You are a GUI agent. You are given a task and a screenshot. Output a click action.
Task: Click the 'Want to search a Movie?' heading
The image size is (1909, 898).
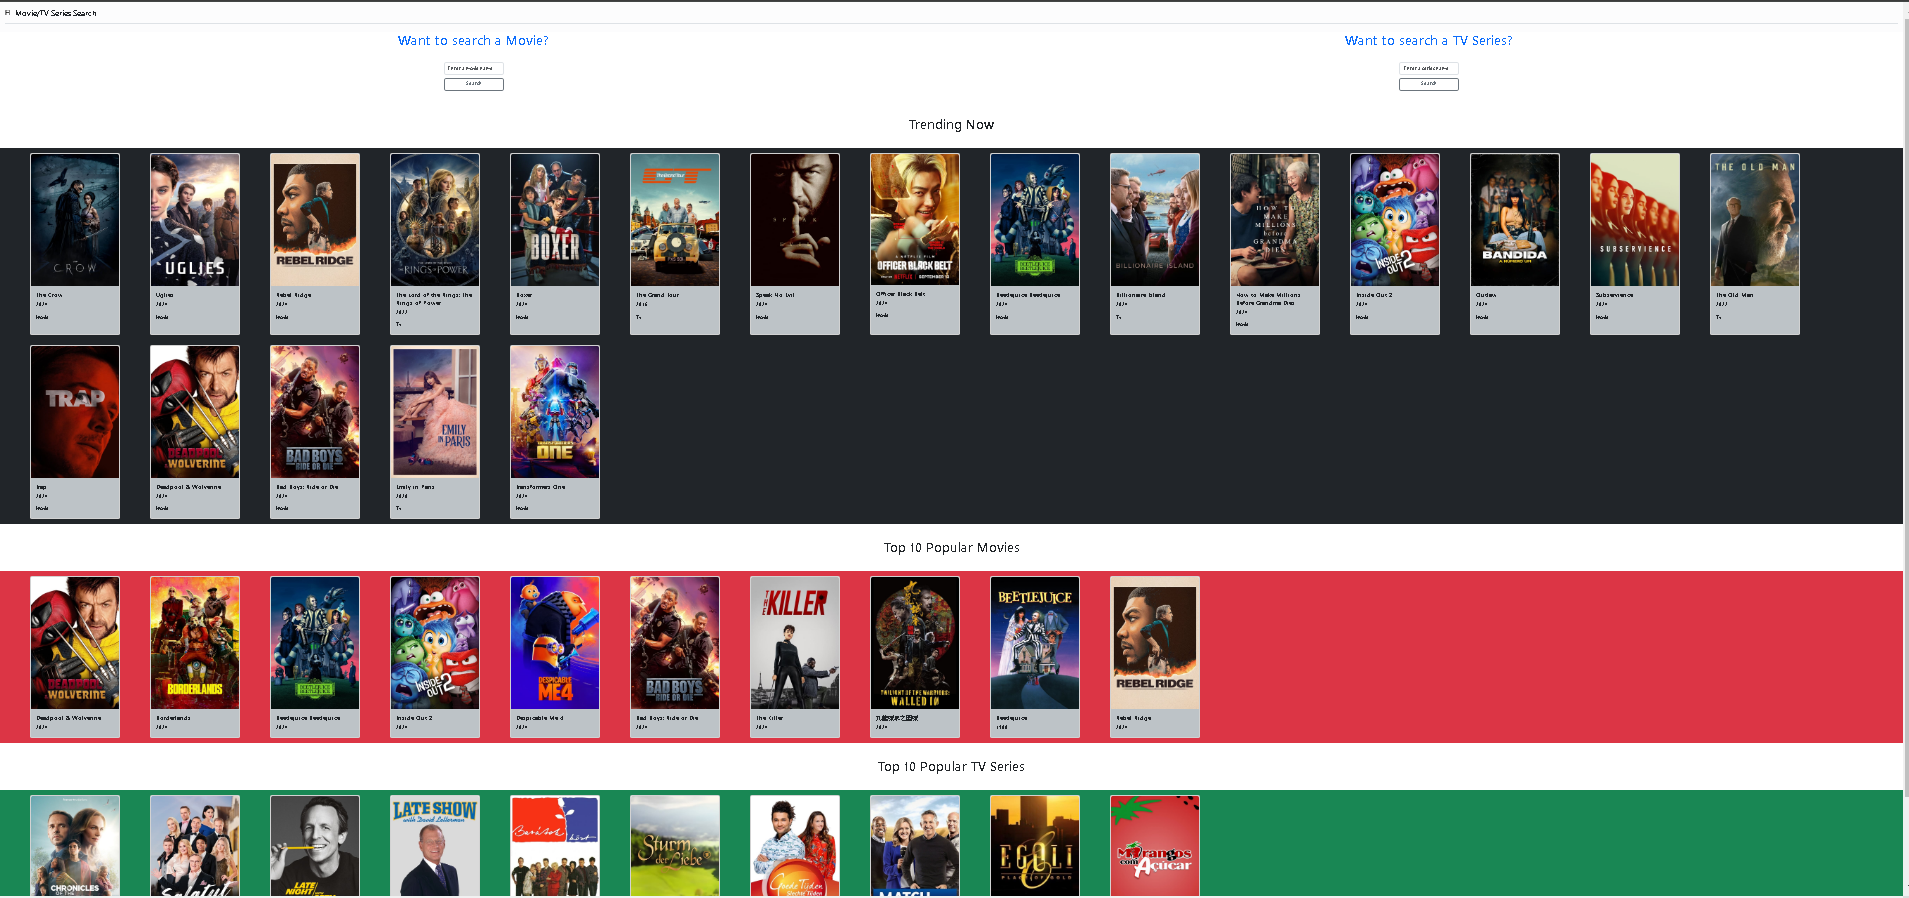point(473,41)
